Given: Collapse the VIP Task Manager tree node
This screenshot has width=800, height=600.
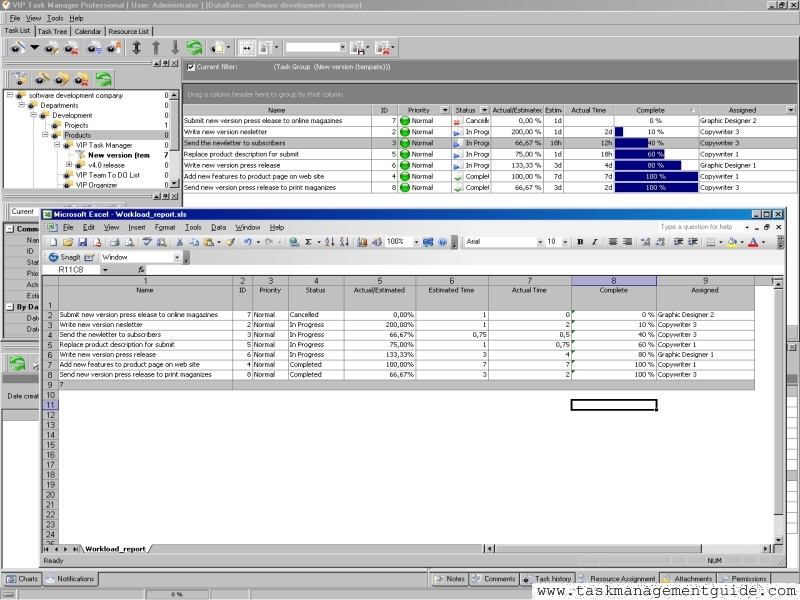Looking at the screenshot, I should [x=57, y=145].
